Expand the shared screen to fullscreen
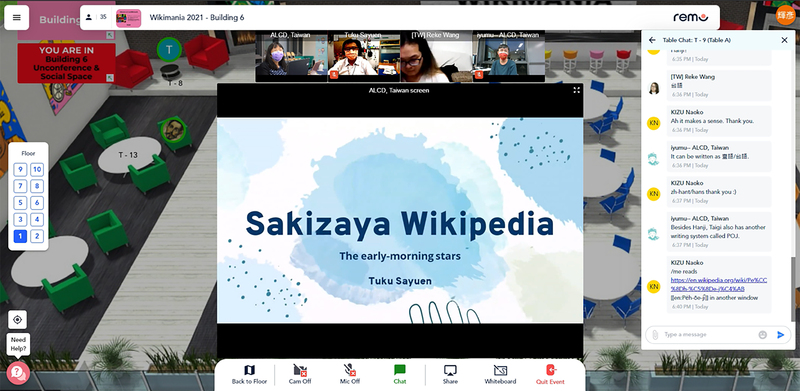 [x=577, y=90]
